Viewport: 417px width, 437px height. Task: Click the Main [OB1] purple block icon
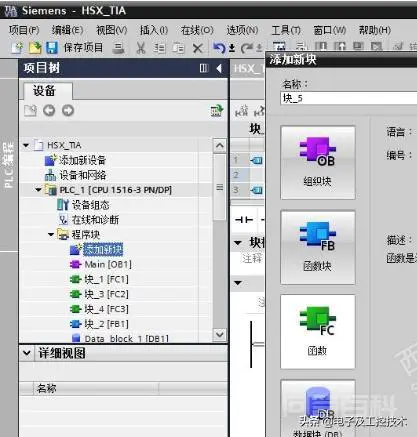pyautogui.click(x=76, y=265)
